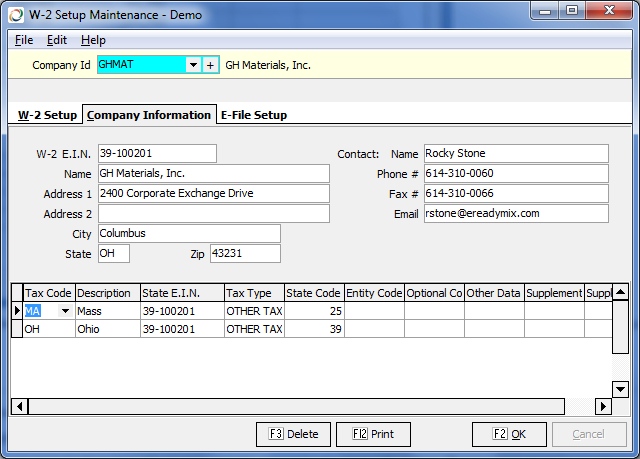Open the File menu
Image resolution: width=640 pixels, height=459 pixels.
coord(24,40)
